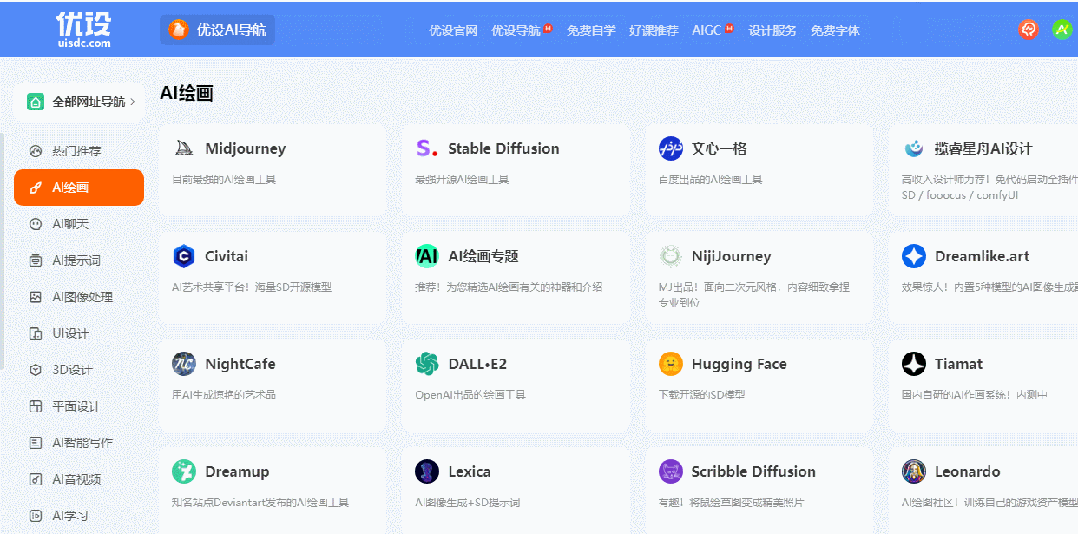Viewport: 1078px width, 534px height.
Task: Click the Midjourney sailboat icon
Action: 184,148
